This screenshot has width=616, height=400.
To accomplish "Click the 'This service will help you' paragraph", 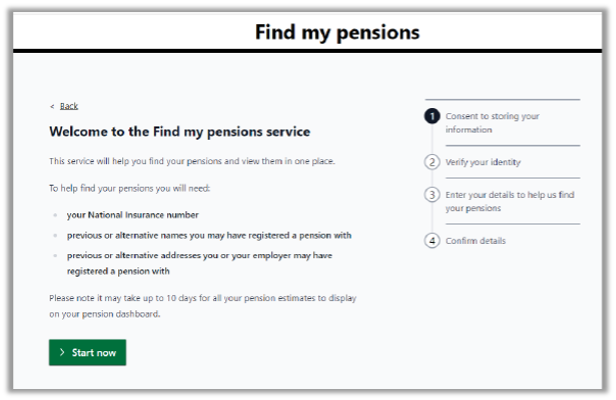I will pos(193,161).
